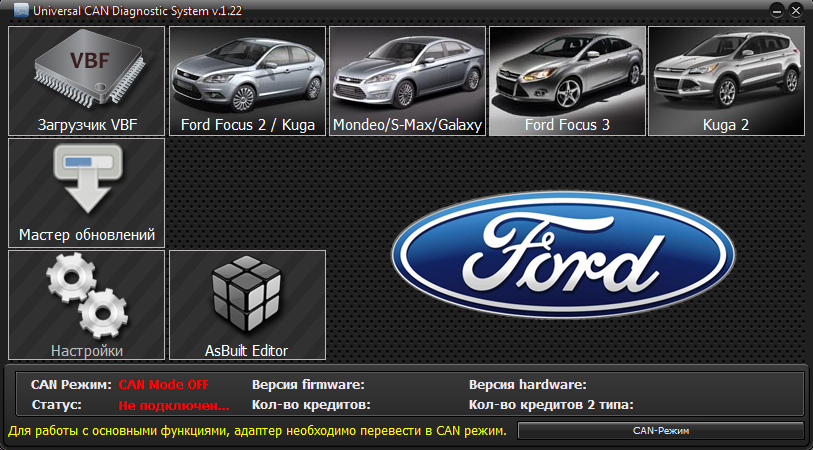813x450 pixels.
Task: Click the yellow CAN mode hint message
Action: click(257, 430)
